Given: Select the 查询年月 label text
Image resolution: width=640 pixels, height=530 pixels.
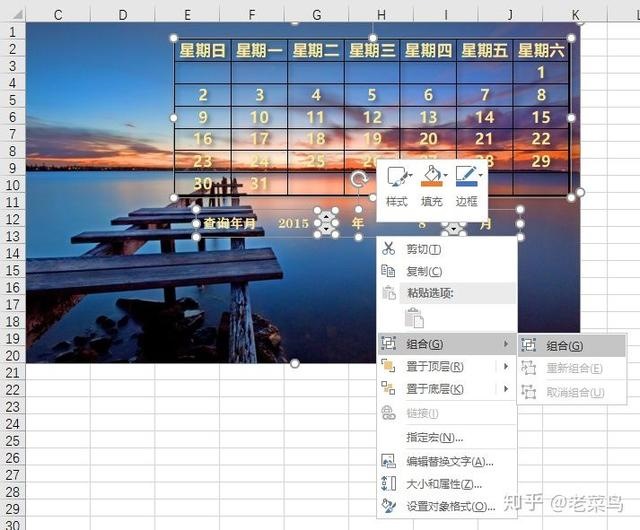Looking at the screenshot, I should coord(230,223).
